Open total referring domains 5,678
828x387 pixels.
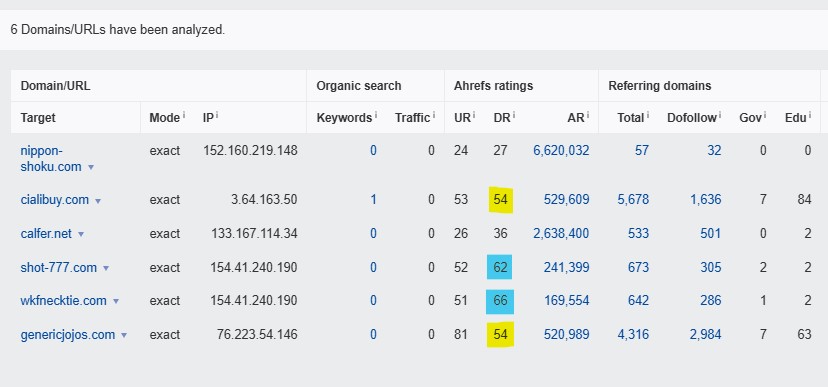633,200
